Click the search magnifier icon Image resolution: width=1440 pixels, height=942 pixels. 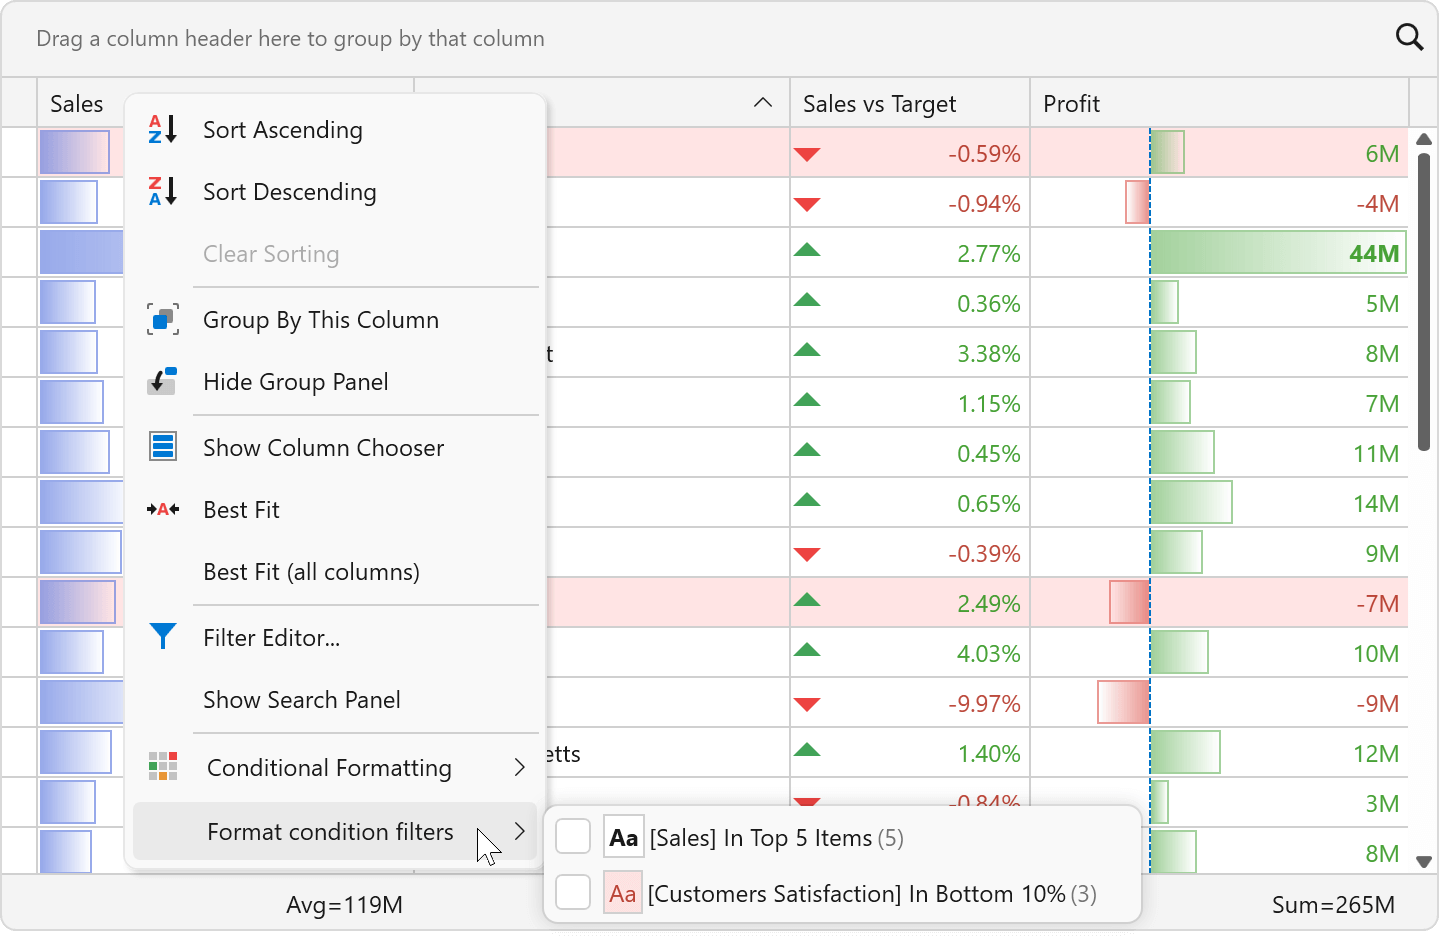tap(1409, 38)
